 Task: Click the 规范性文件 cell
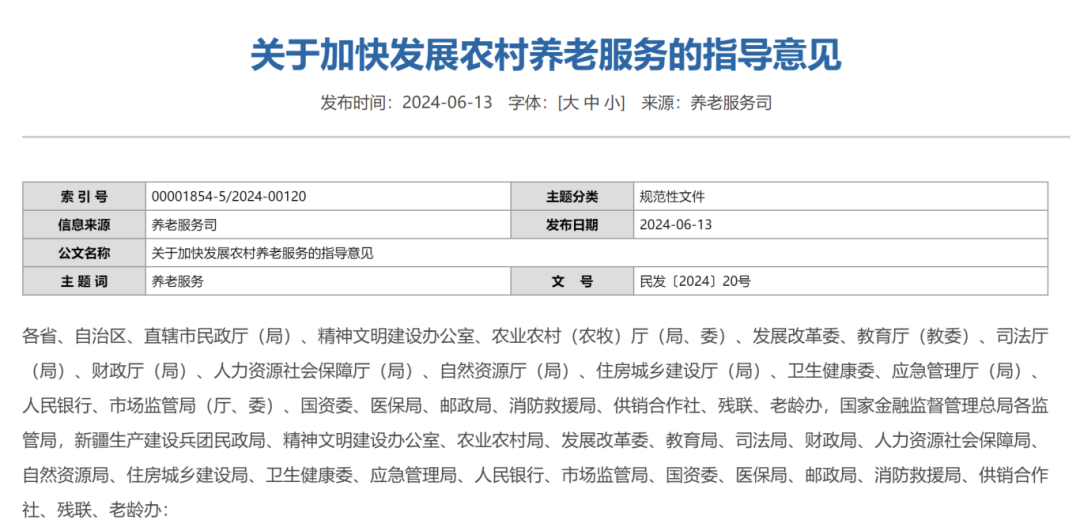841,196
